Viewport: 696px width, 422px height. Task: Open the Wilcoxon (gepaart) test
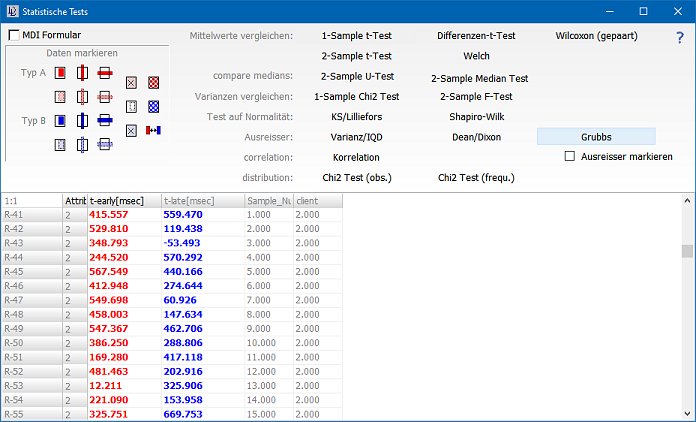596,36
